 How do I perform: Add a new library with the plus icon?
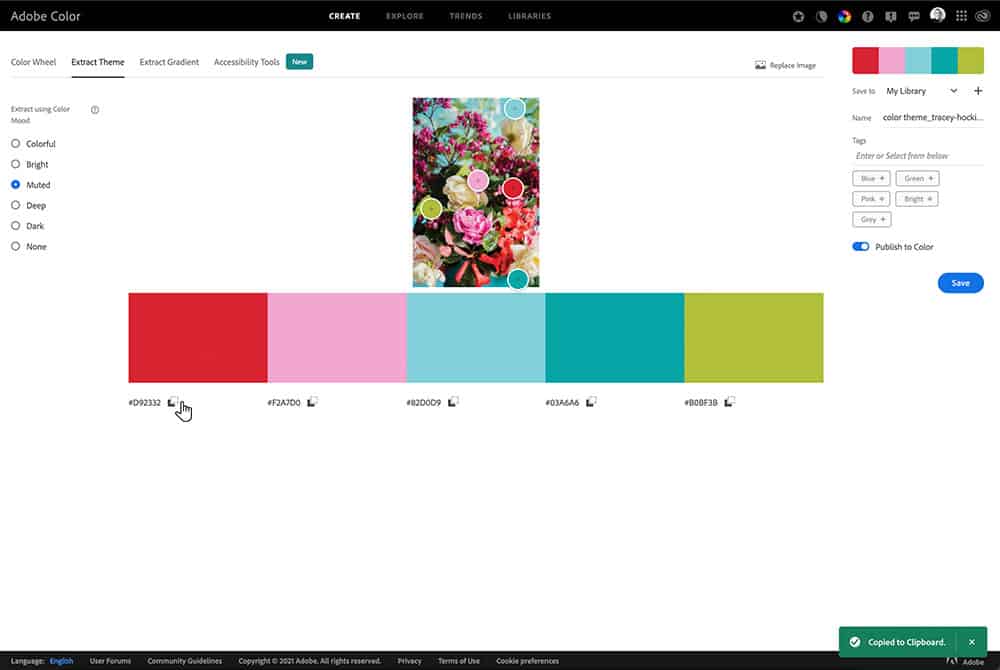(x=978, y=90)
